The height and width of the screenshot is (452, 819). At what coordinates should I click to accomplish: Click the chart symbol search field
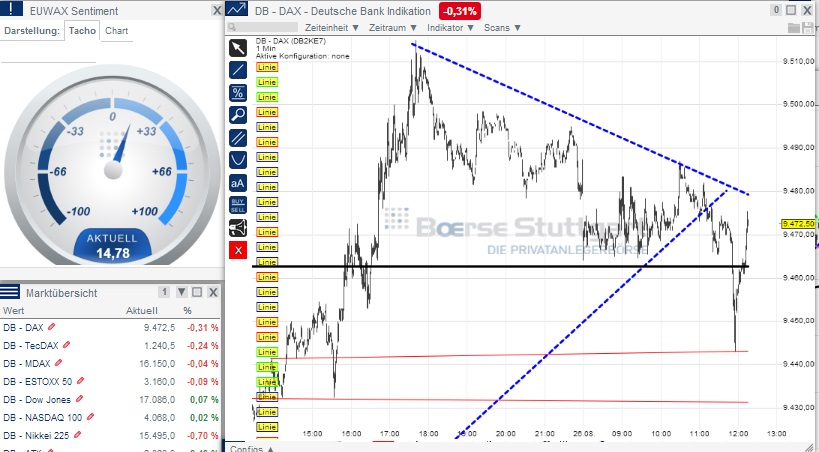[x=263, y=27]
